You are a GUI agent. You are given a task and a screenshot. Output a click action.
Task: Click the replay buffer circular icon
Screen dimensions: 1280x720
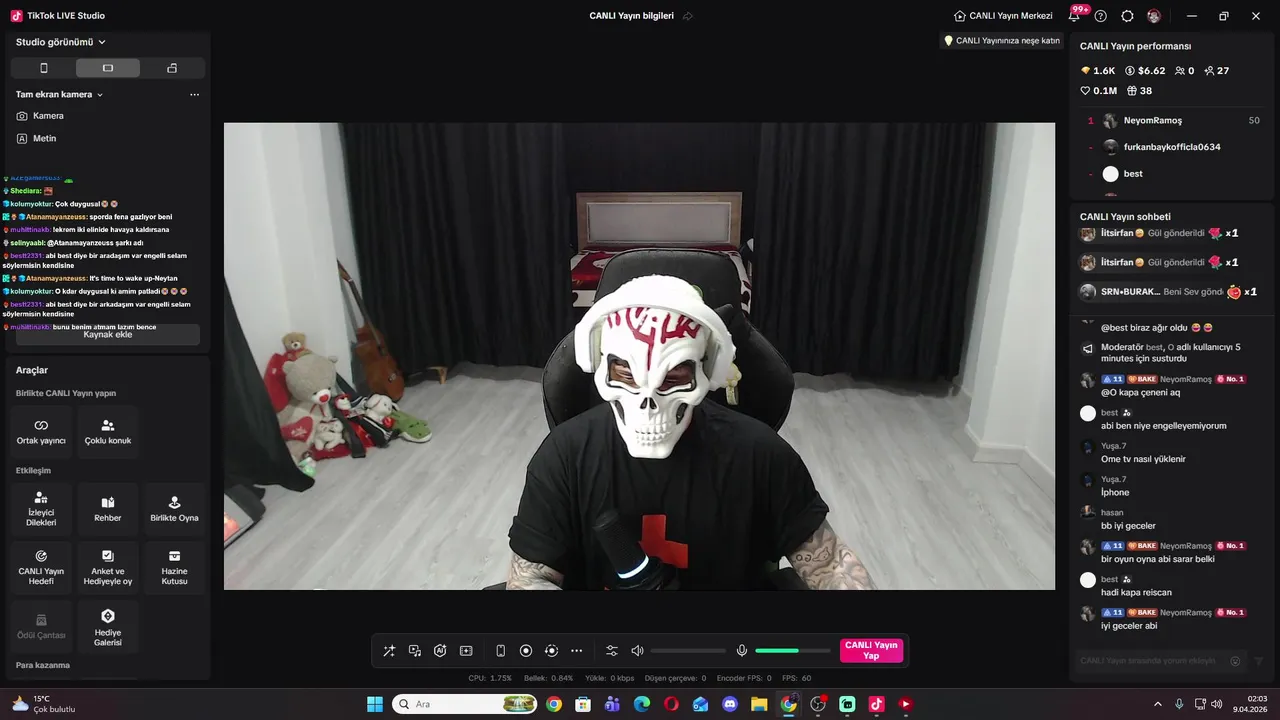(x=551, y=651)
